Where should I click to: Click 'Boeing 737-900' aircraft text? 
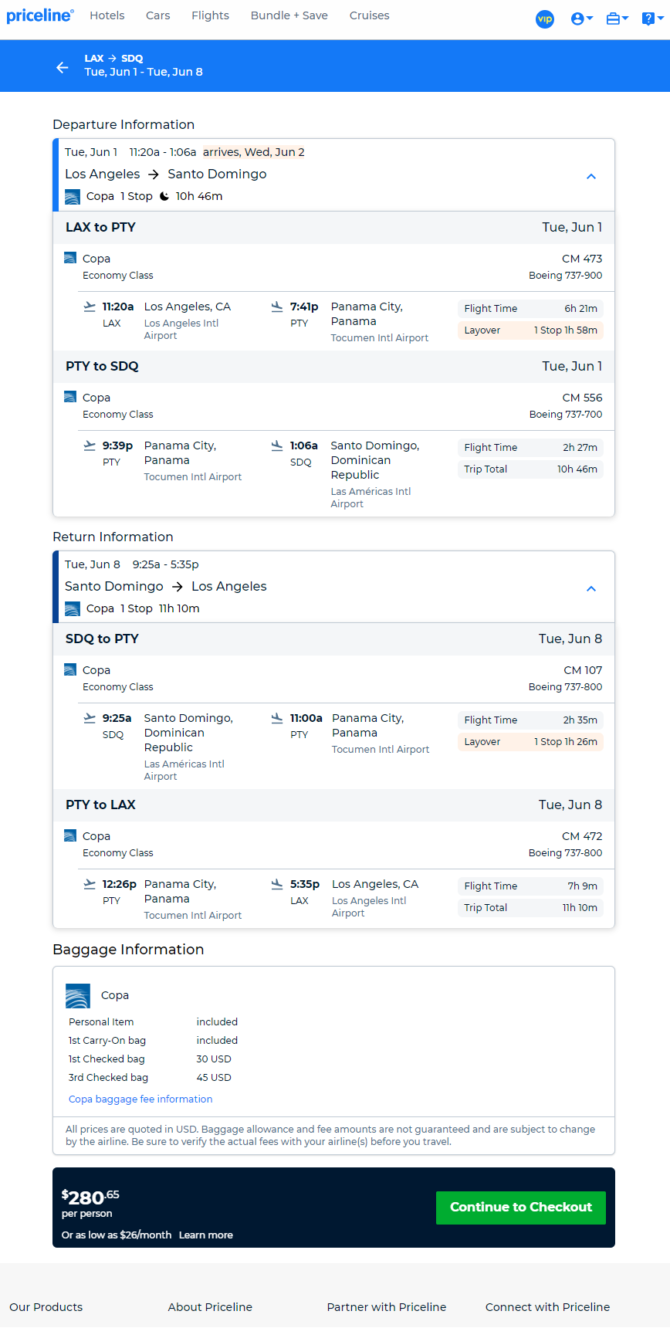[x=566, y=275]
